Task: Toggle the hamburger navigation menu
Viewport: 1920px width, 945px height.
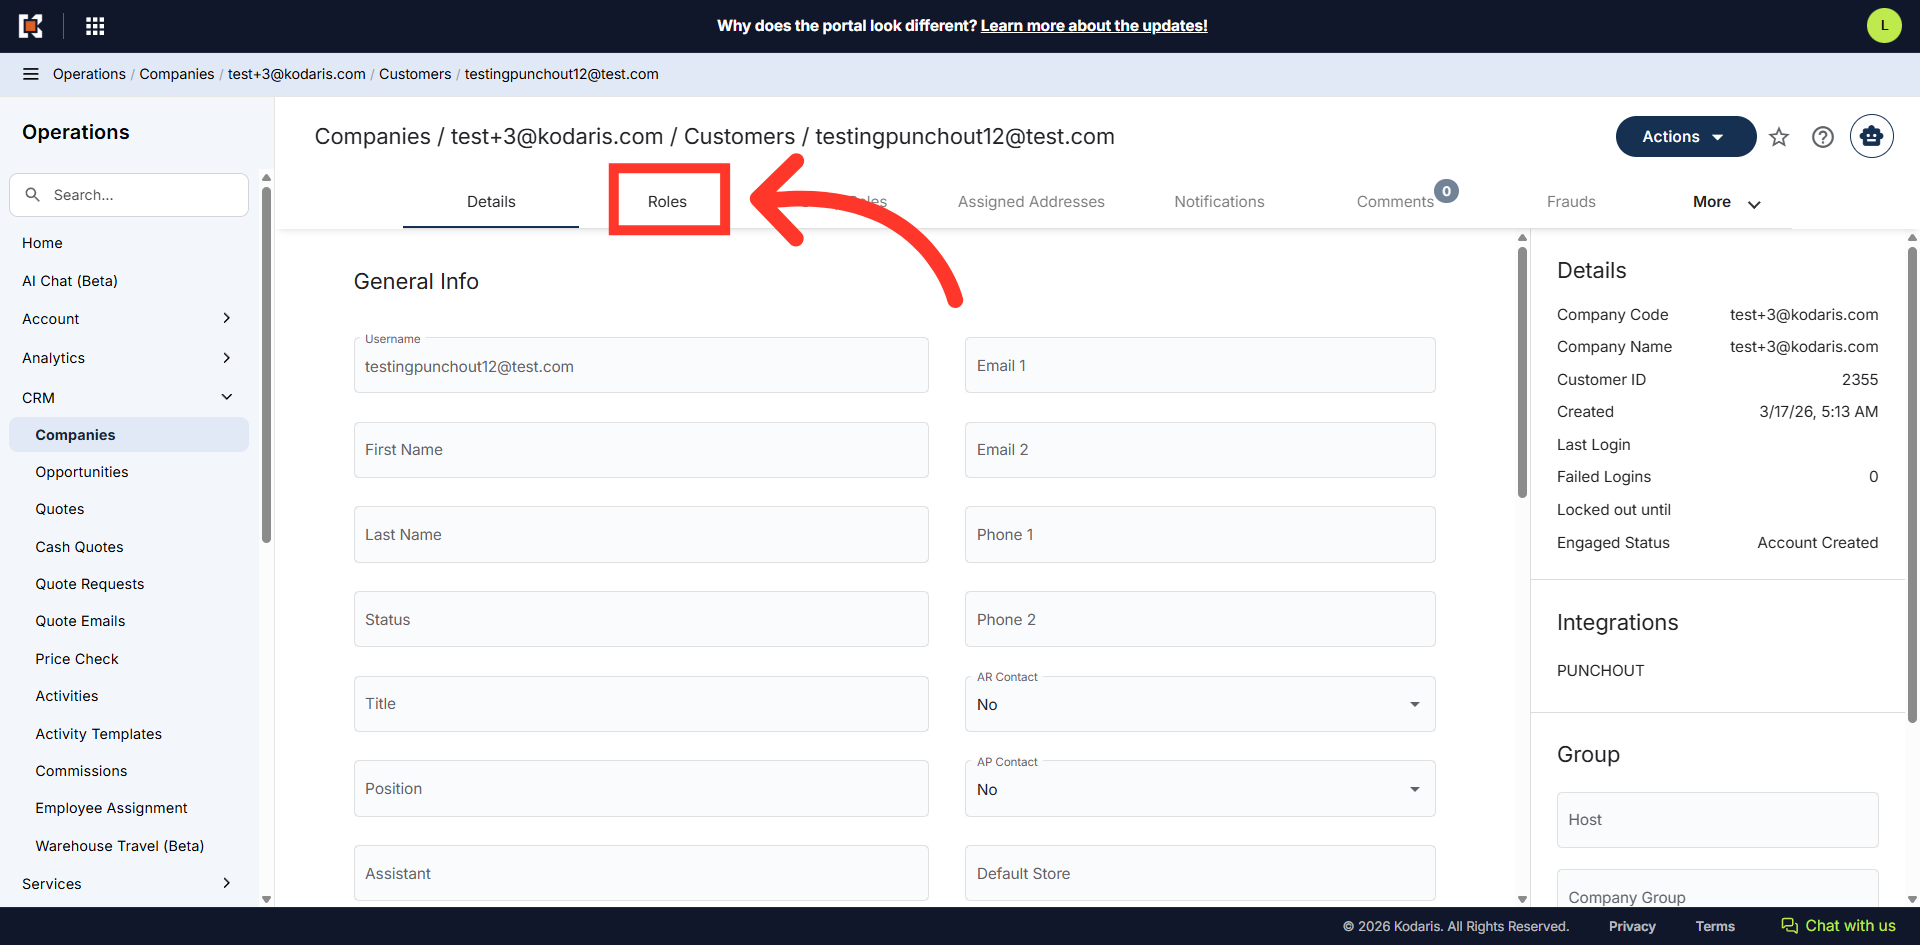Action: [x=31, y=74]
